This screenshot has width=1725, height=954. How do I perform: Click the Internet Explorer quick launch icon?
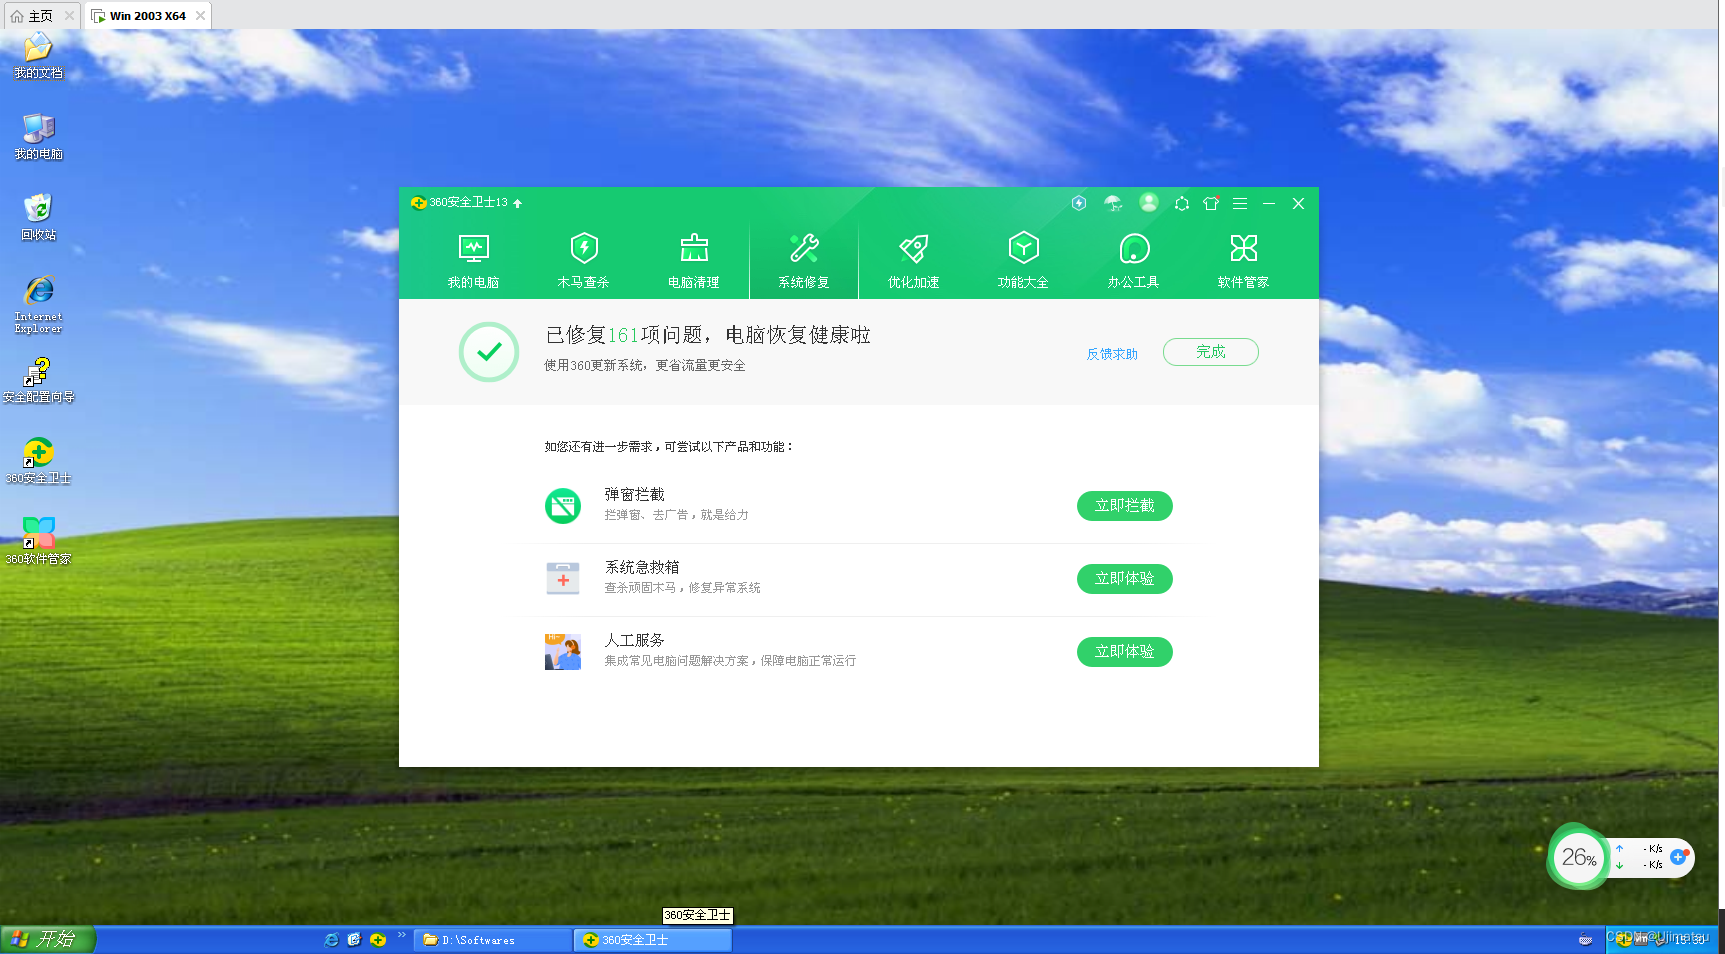tap(331, 940)
